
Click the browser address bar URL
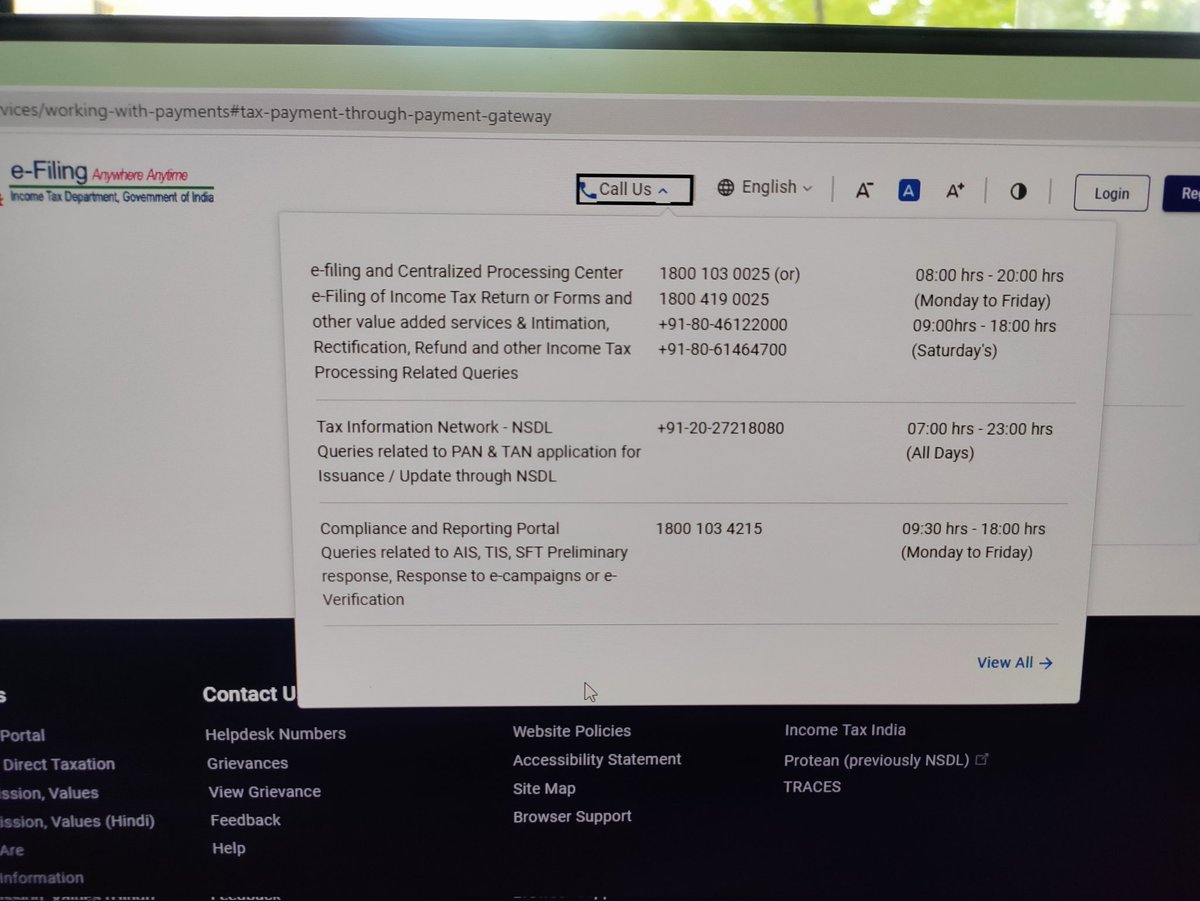[x=276, y=115]
